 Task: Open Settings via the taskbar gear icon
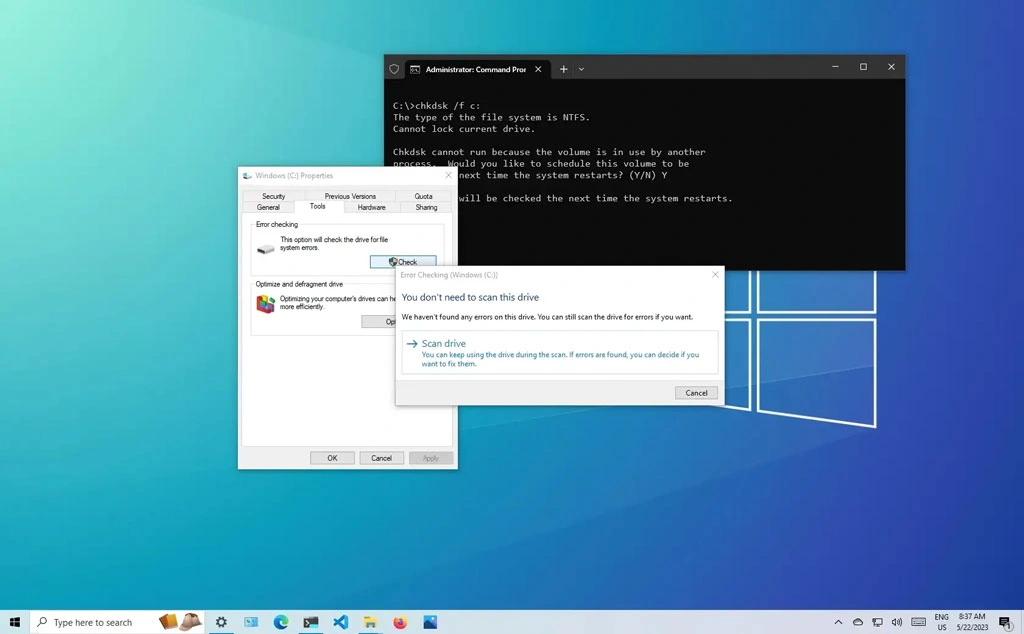point(221,621)
